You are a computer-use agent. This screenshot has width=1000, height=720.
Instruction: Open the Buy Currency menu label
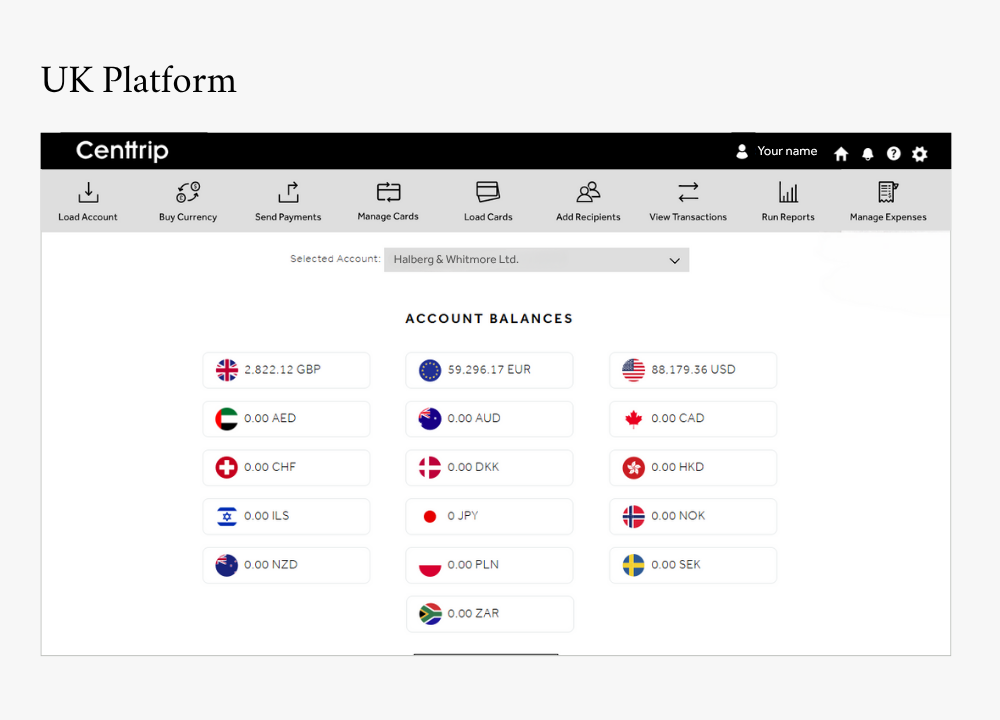click(188, 217)
